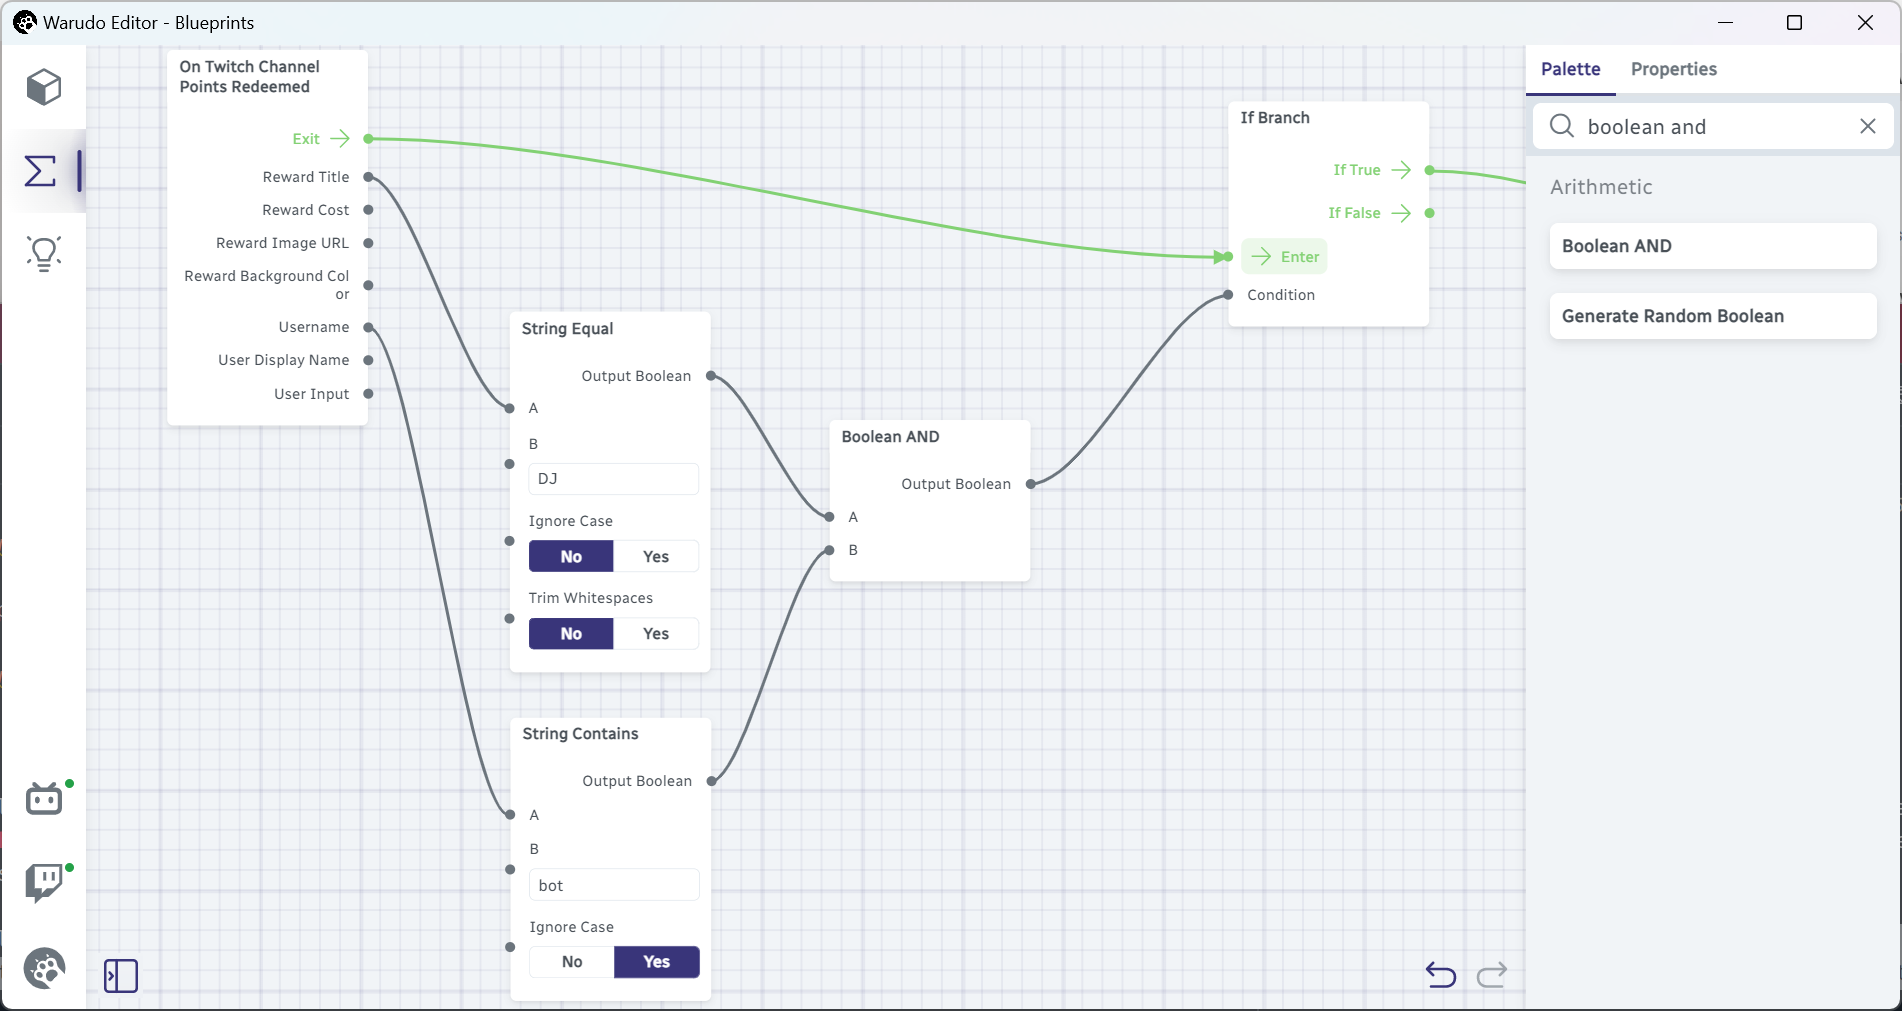Click the String Equal B field 'DJ'
Screen dimensions: 1902x1011
(x=613, y=479)
